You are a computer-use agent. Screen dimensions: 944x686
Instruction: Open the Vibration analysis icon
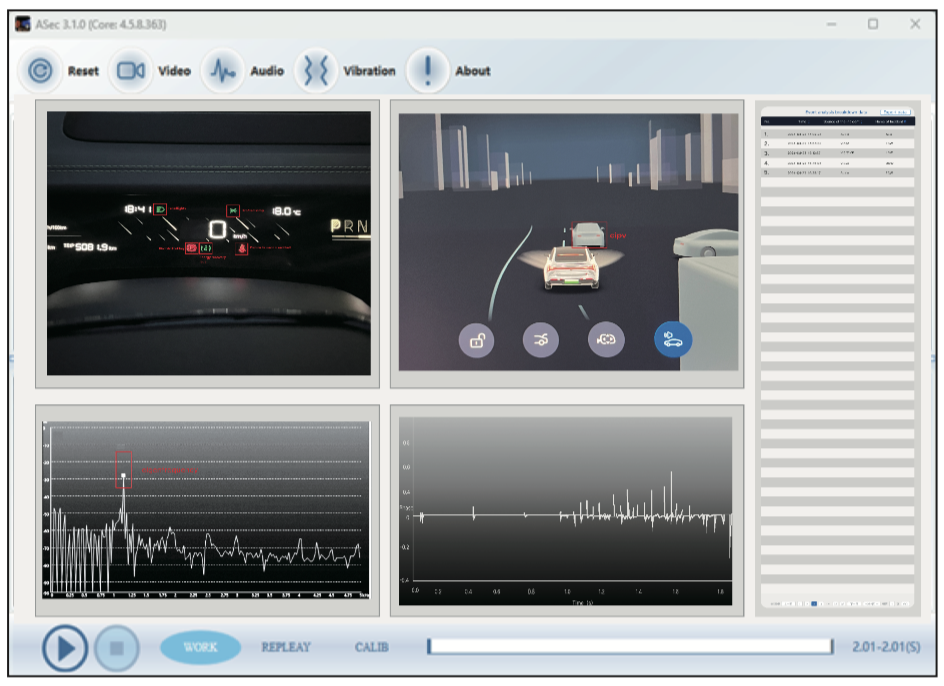tap(315, 70)
